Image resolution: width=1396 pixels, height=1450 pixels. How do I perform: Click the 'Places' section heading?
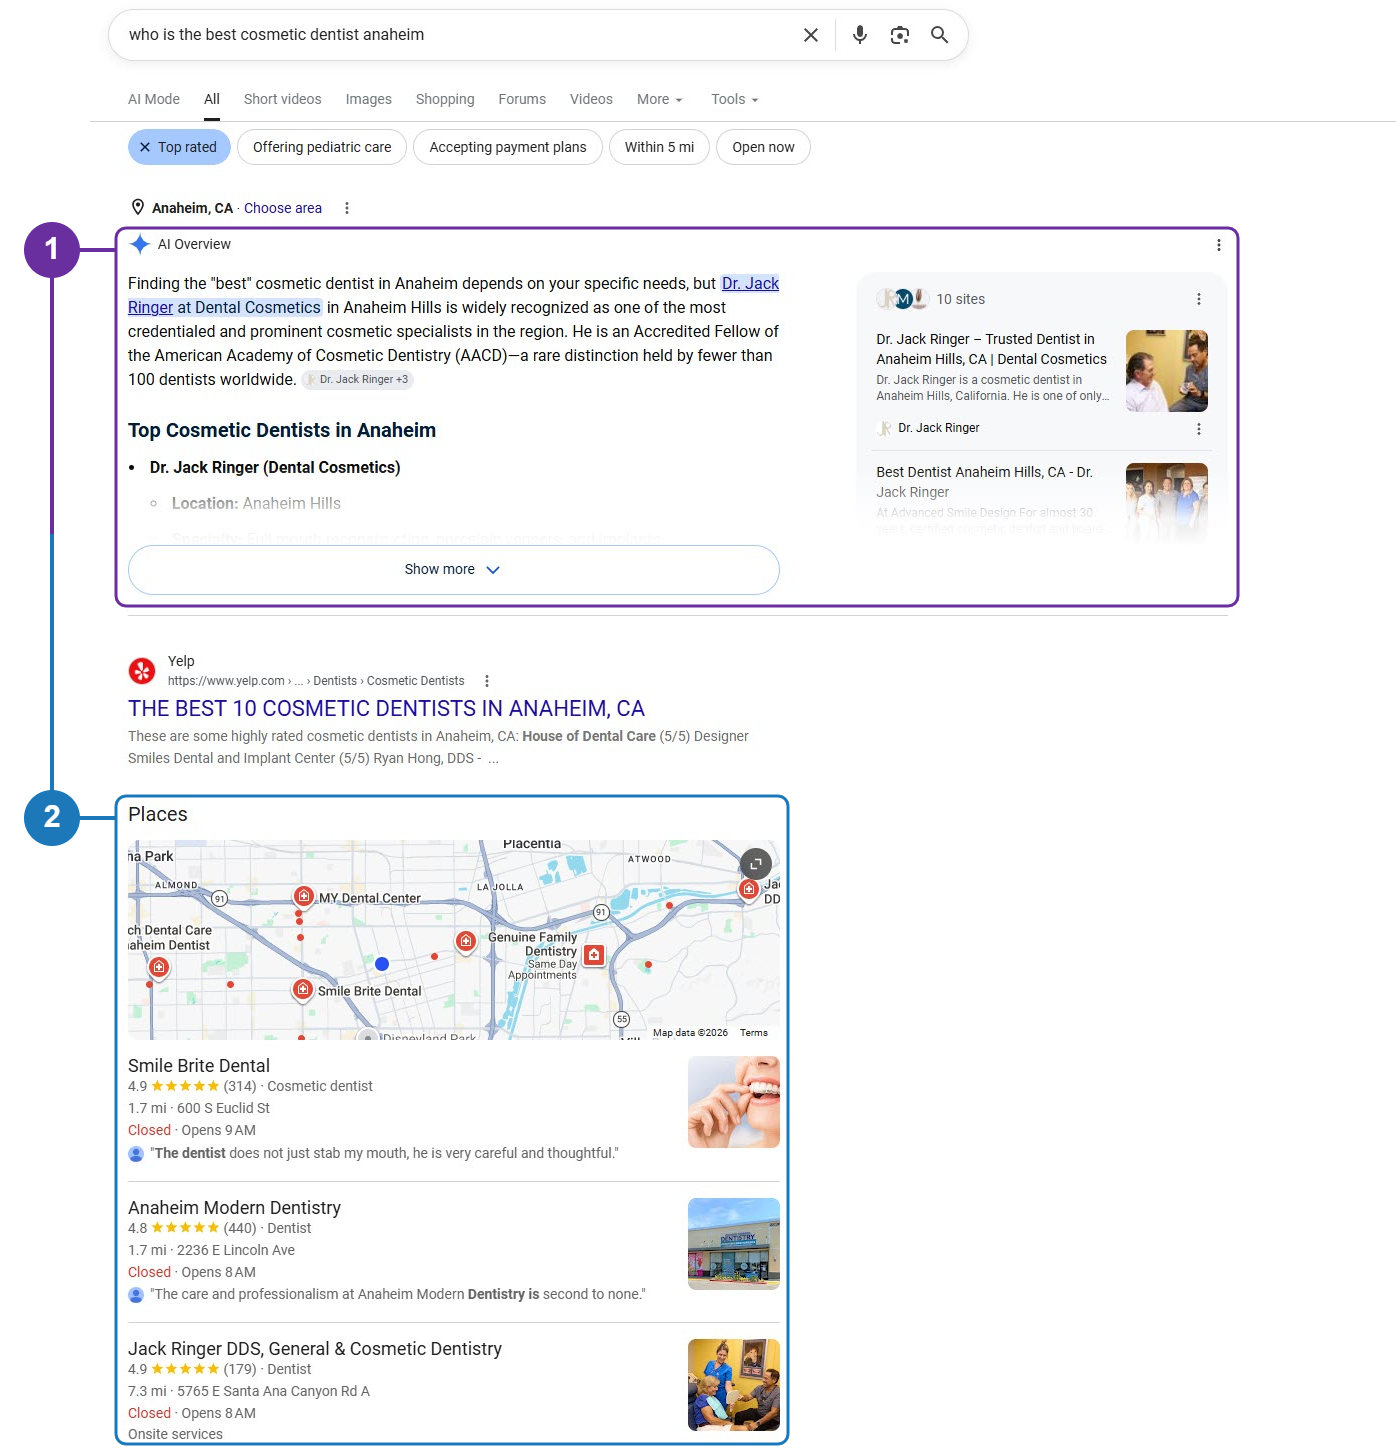[158, 814]
